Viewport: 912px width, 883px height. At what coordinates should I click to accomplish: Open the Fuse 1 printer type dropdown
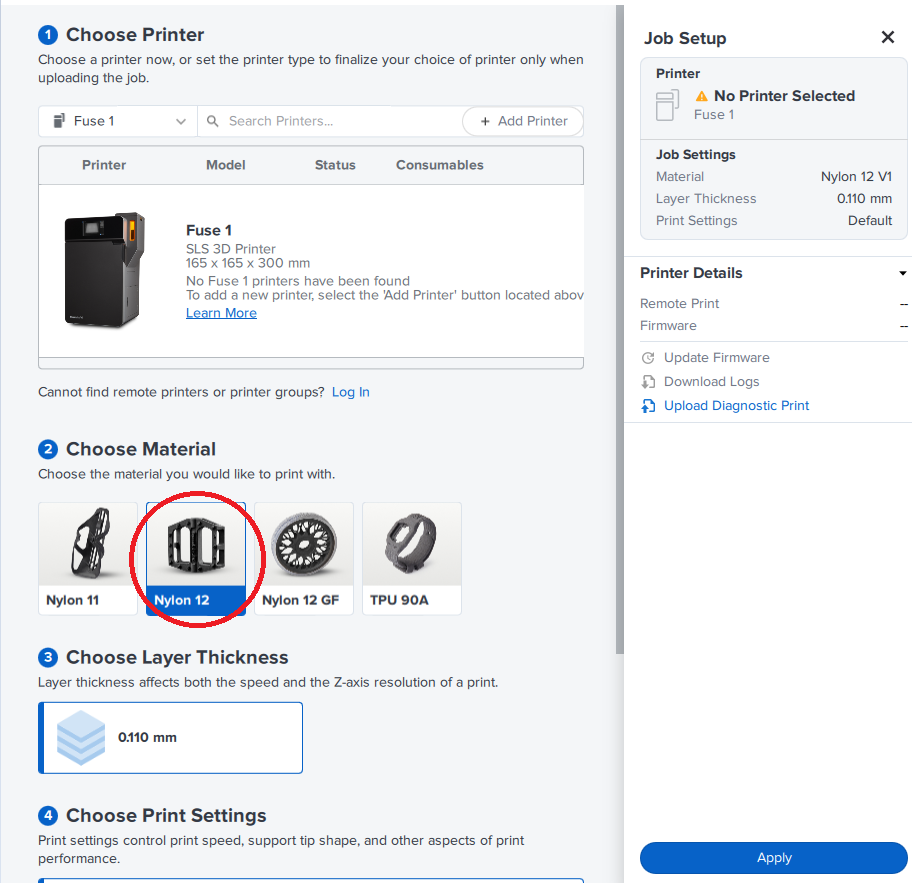pyautogui.click(x=118, y=121)
